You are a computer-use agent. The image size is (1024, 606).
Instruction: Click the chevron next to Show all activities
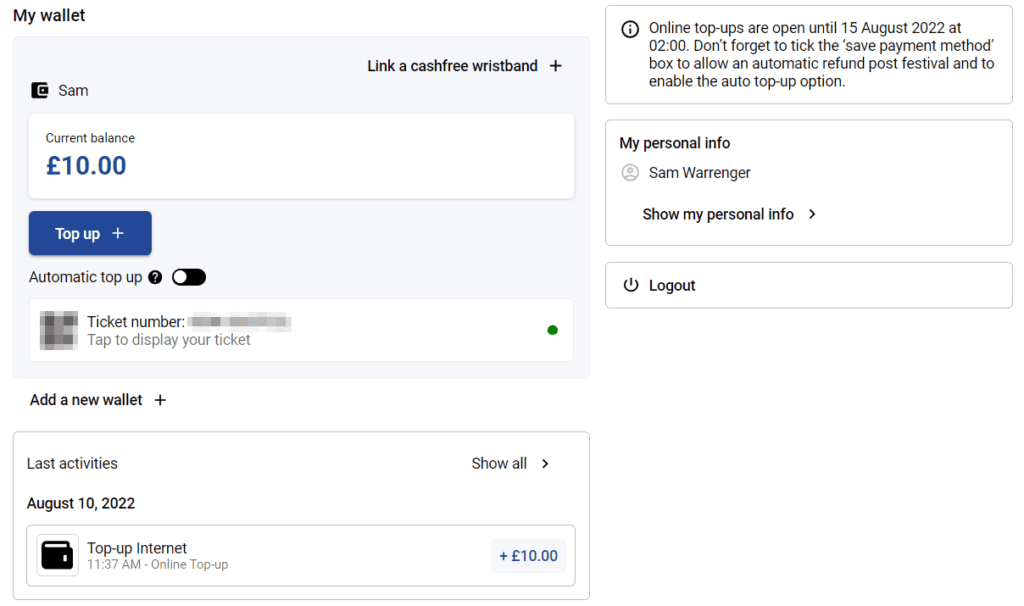pyautogui.click(x=545, y=464)
